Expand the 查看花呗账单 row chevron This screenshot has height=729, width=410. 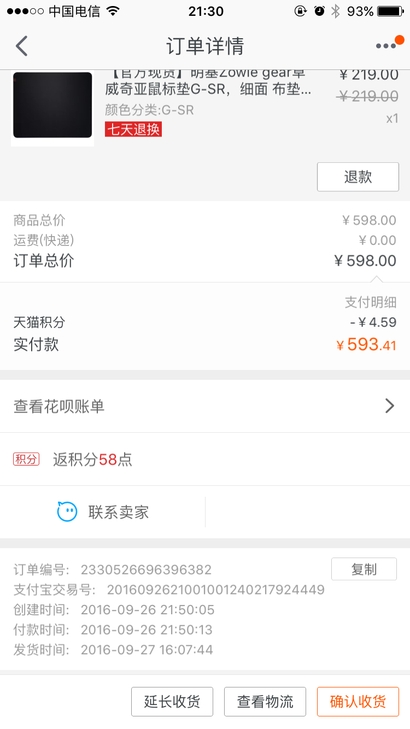click(x=390, y=406)
